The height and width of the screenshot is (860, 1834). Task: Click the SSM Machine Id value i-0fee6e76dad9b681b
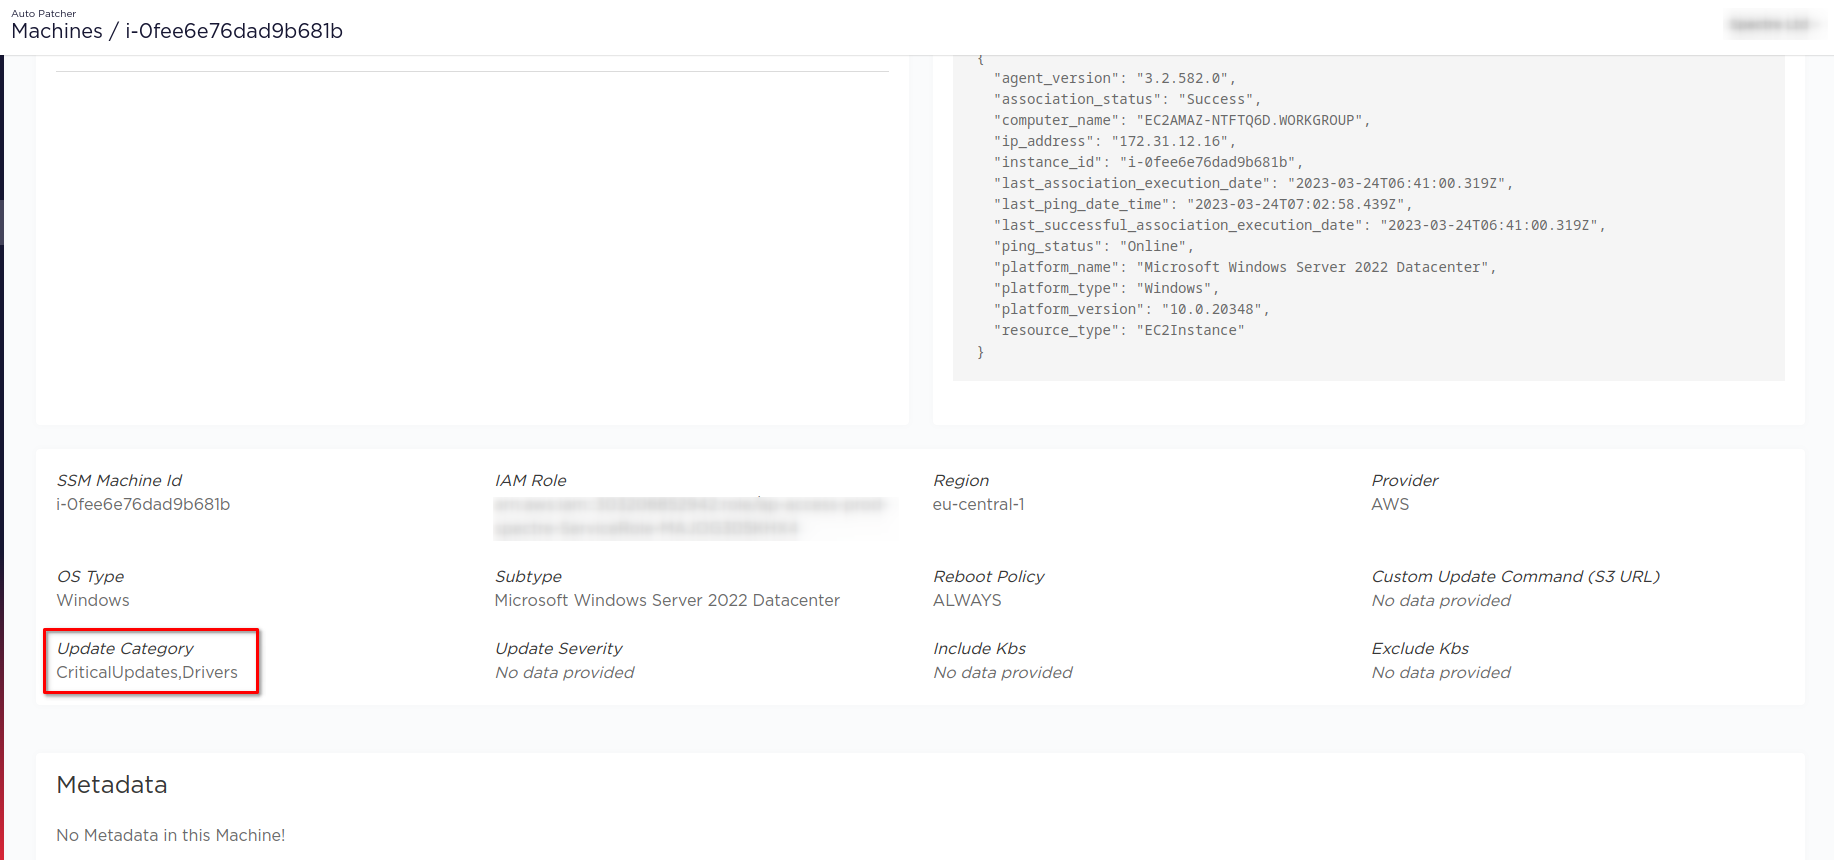pyautogui.click(x=143, y=504)
